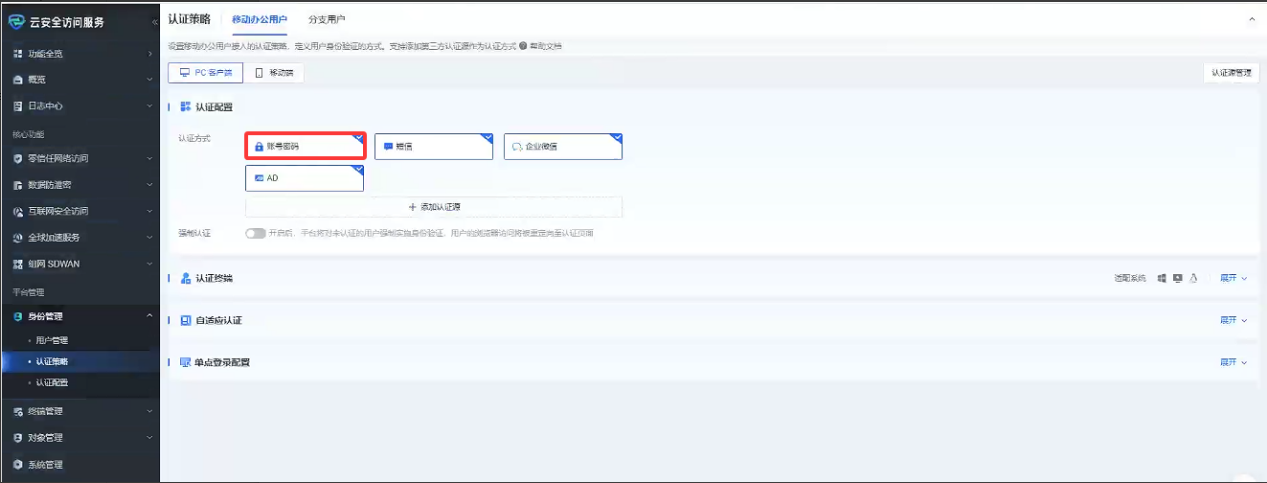Expand the 互联网安全访问 sidebar menu

pos(149,211)
